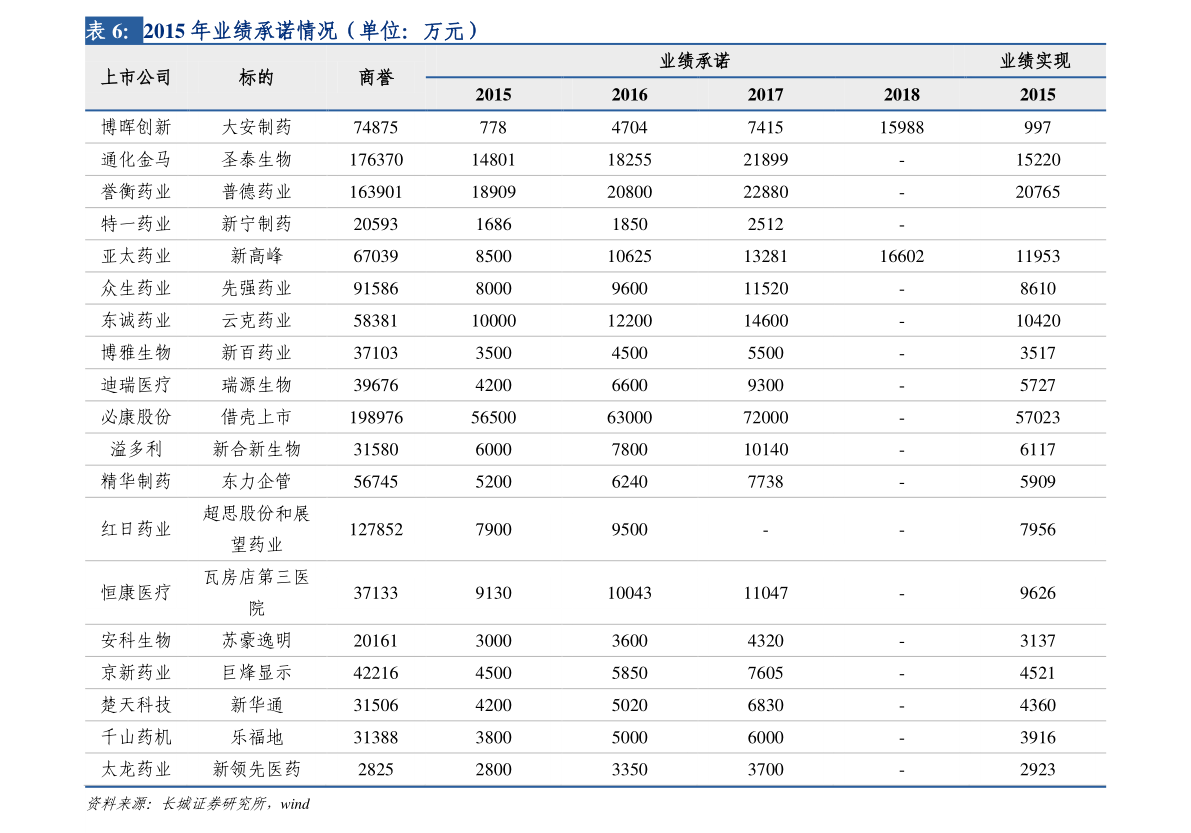The image size is (1191, 833).
Task: Select target '新宁制药'
Action: click(x=256, y=224)
